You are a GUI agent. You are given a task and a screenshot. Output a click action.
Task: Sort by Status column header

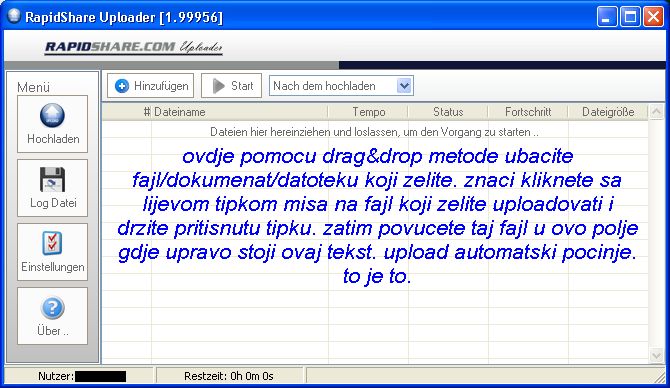point(448,112)
